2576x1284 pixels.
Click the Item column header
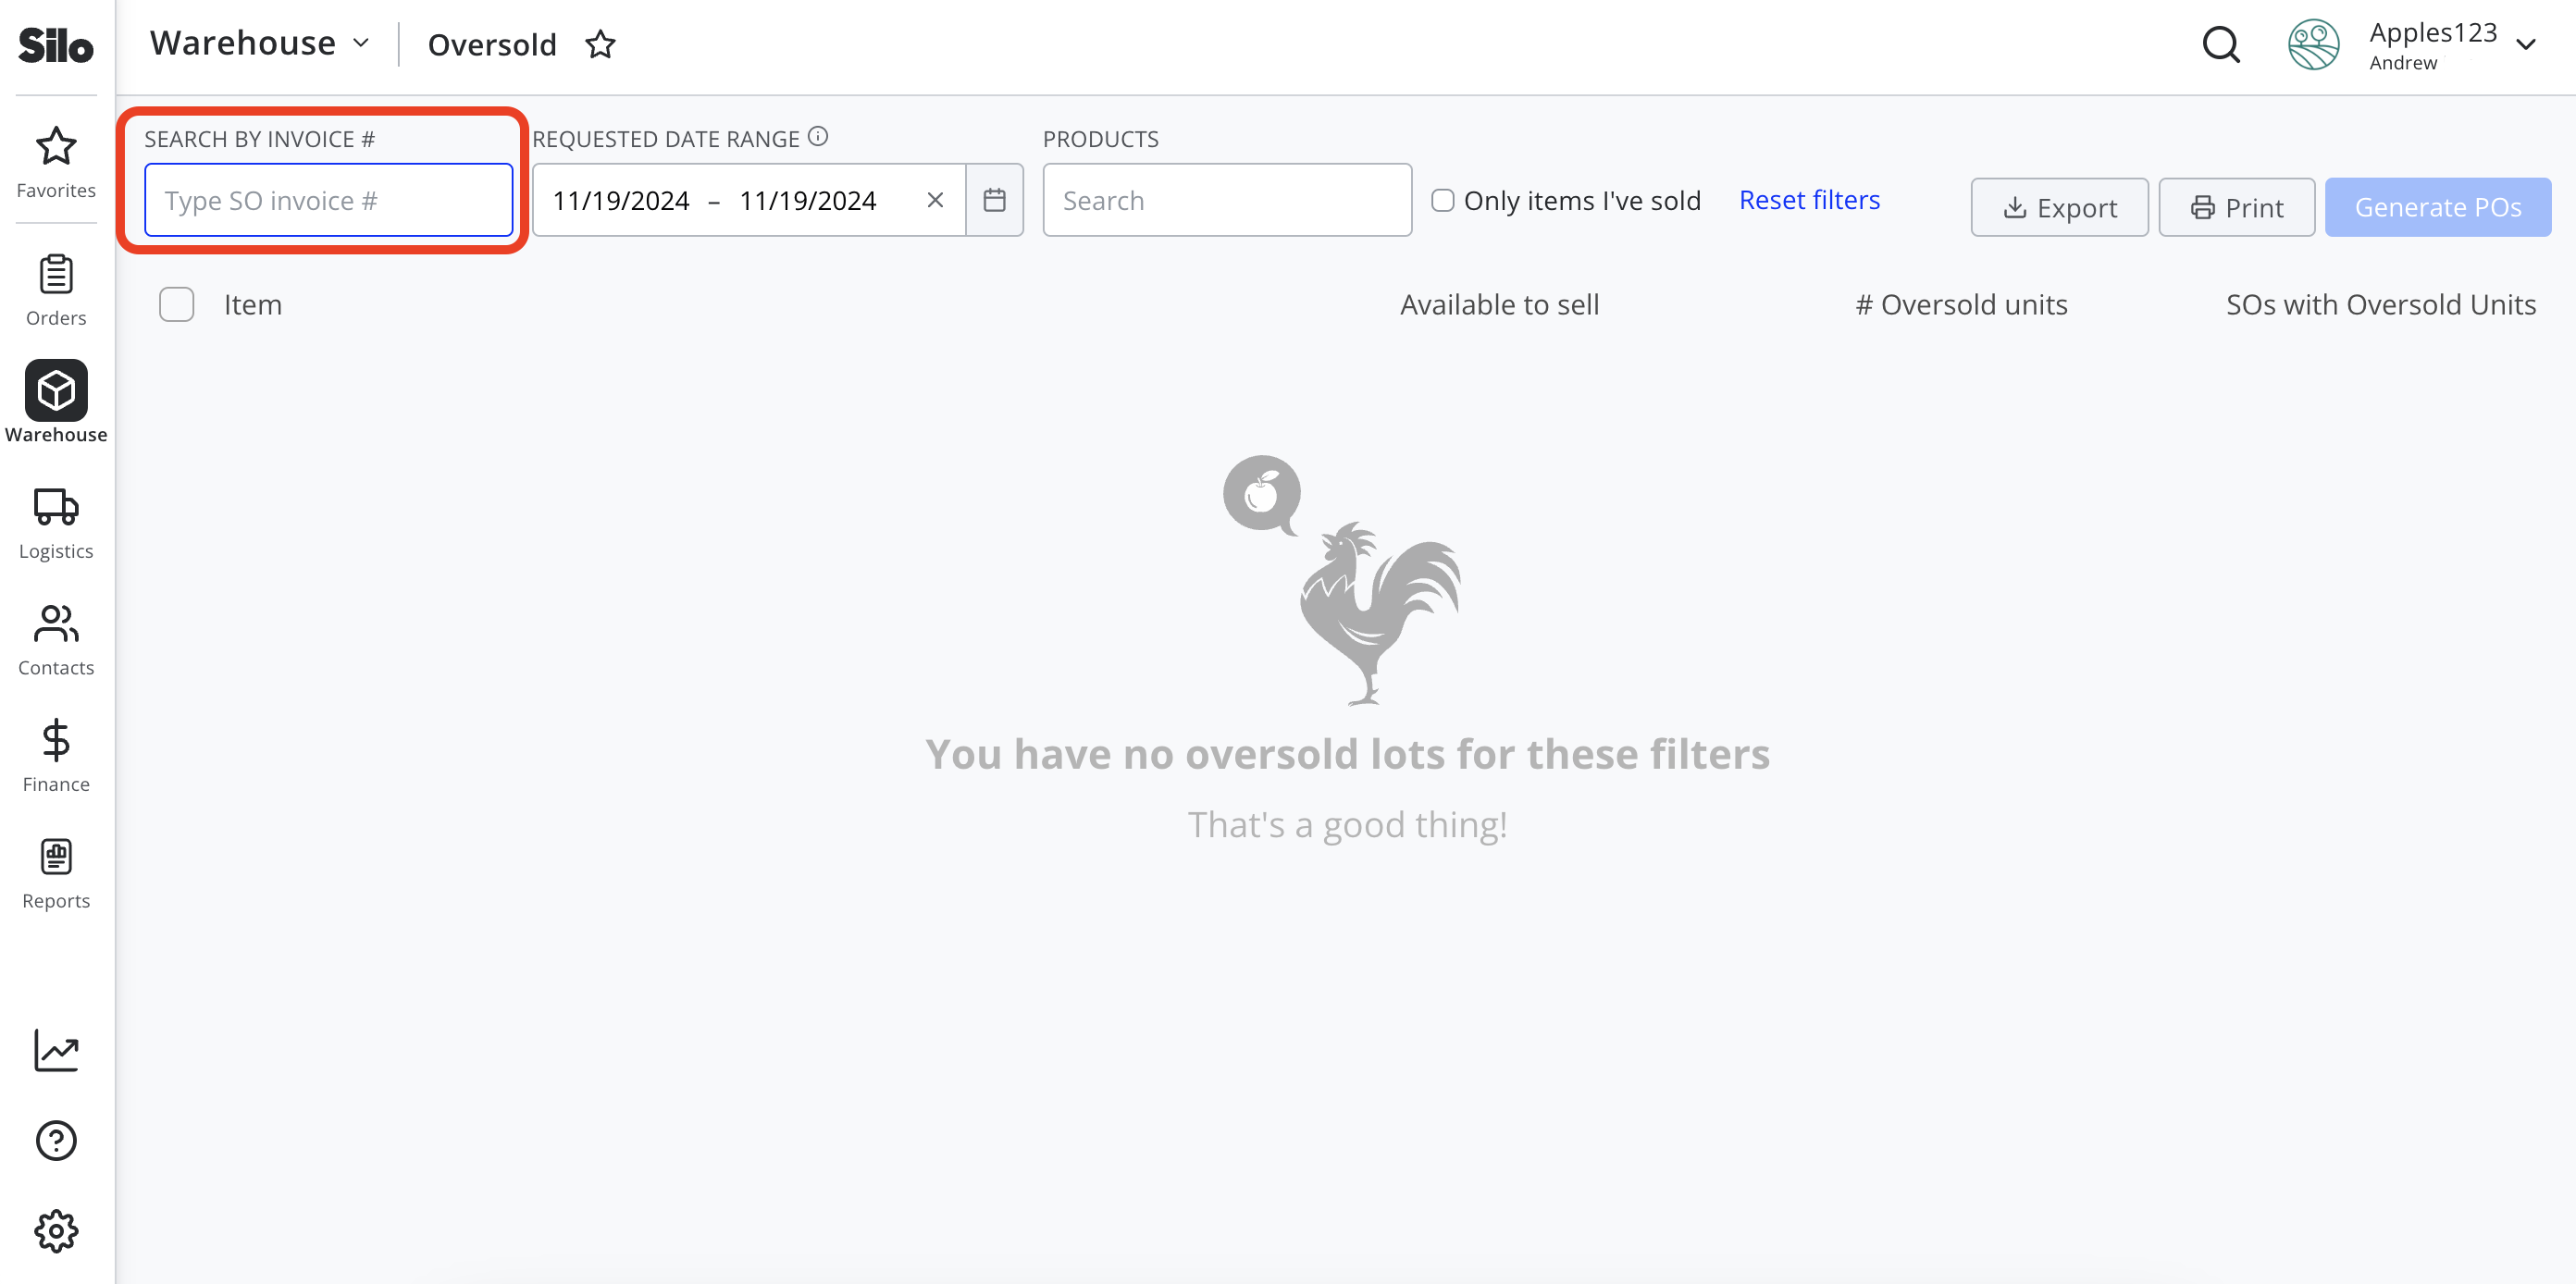click(253, 304)
